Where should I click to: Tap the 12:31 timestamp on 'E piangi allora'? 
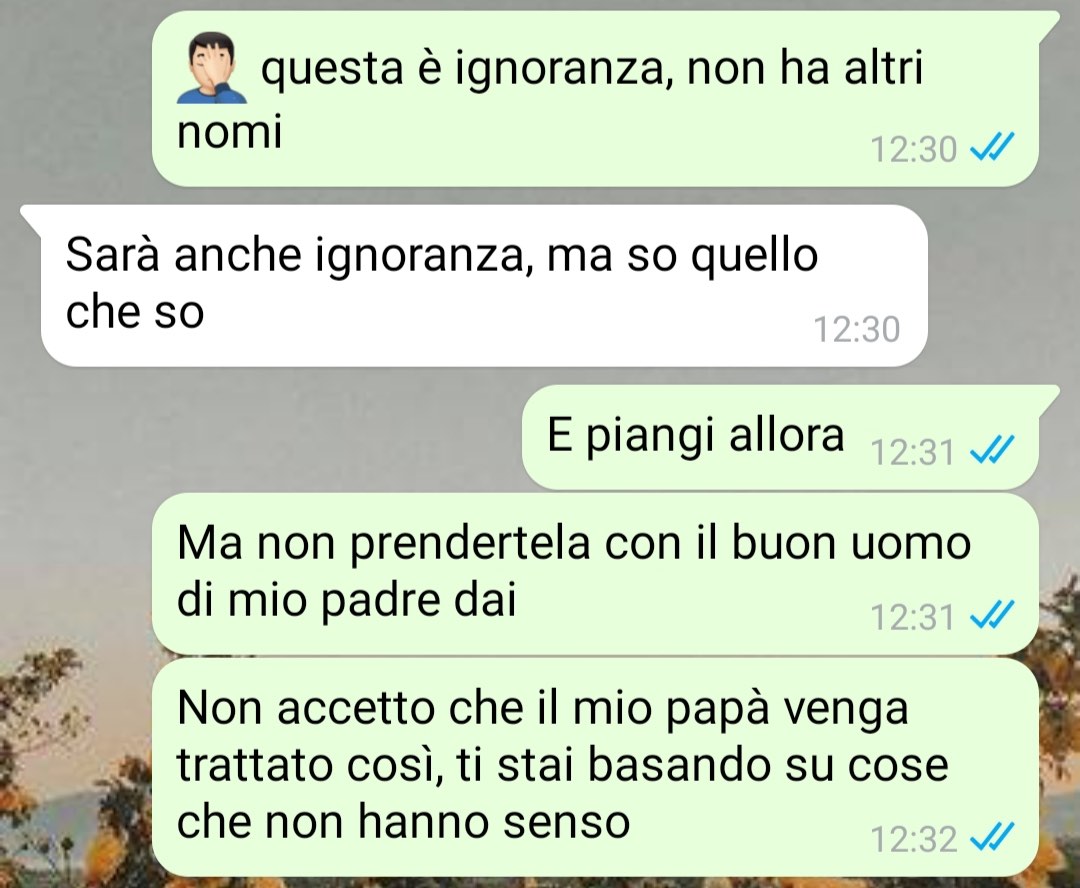coord(913,452)
